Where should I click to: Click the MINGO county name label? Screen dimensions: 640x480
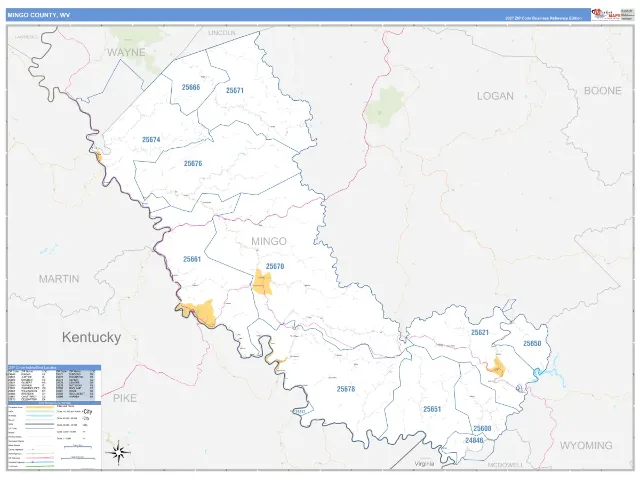coord(269,242)
